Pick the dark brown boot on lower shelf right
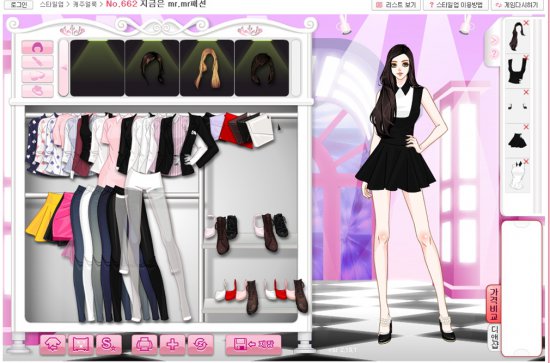This screenshot has height=363, width=550. coord(300,295)
